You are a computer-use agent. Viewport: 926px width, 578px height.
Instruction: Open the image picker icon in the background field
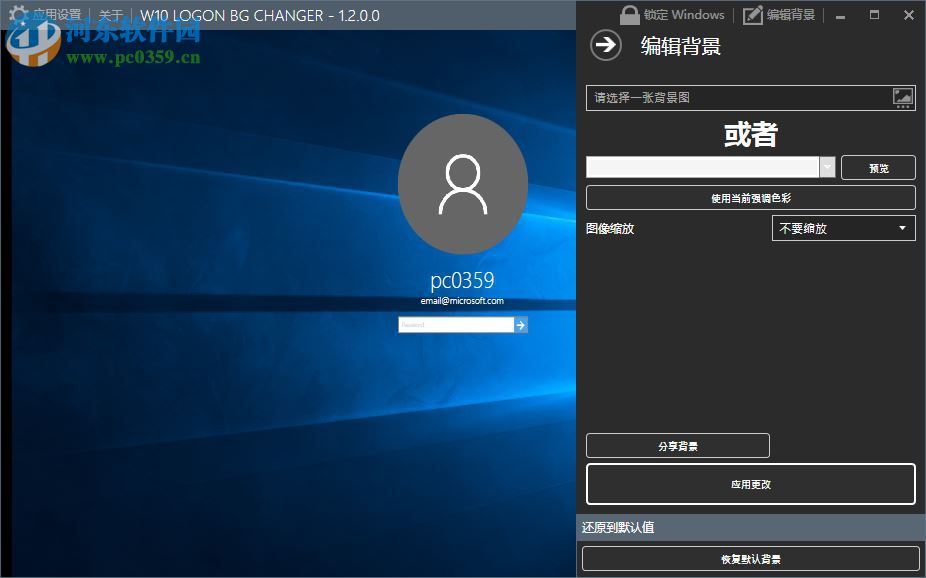pyautogui.click(x=903, y=97)
